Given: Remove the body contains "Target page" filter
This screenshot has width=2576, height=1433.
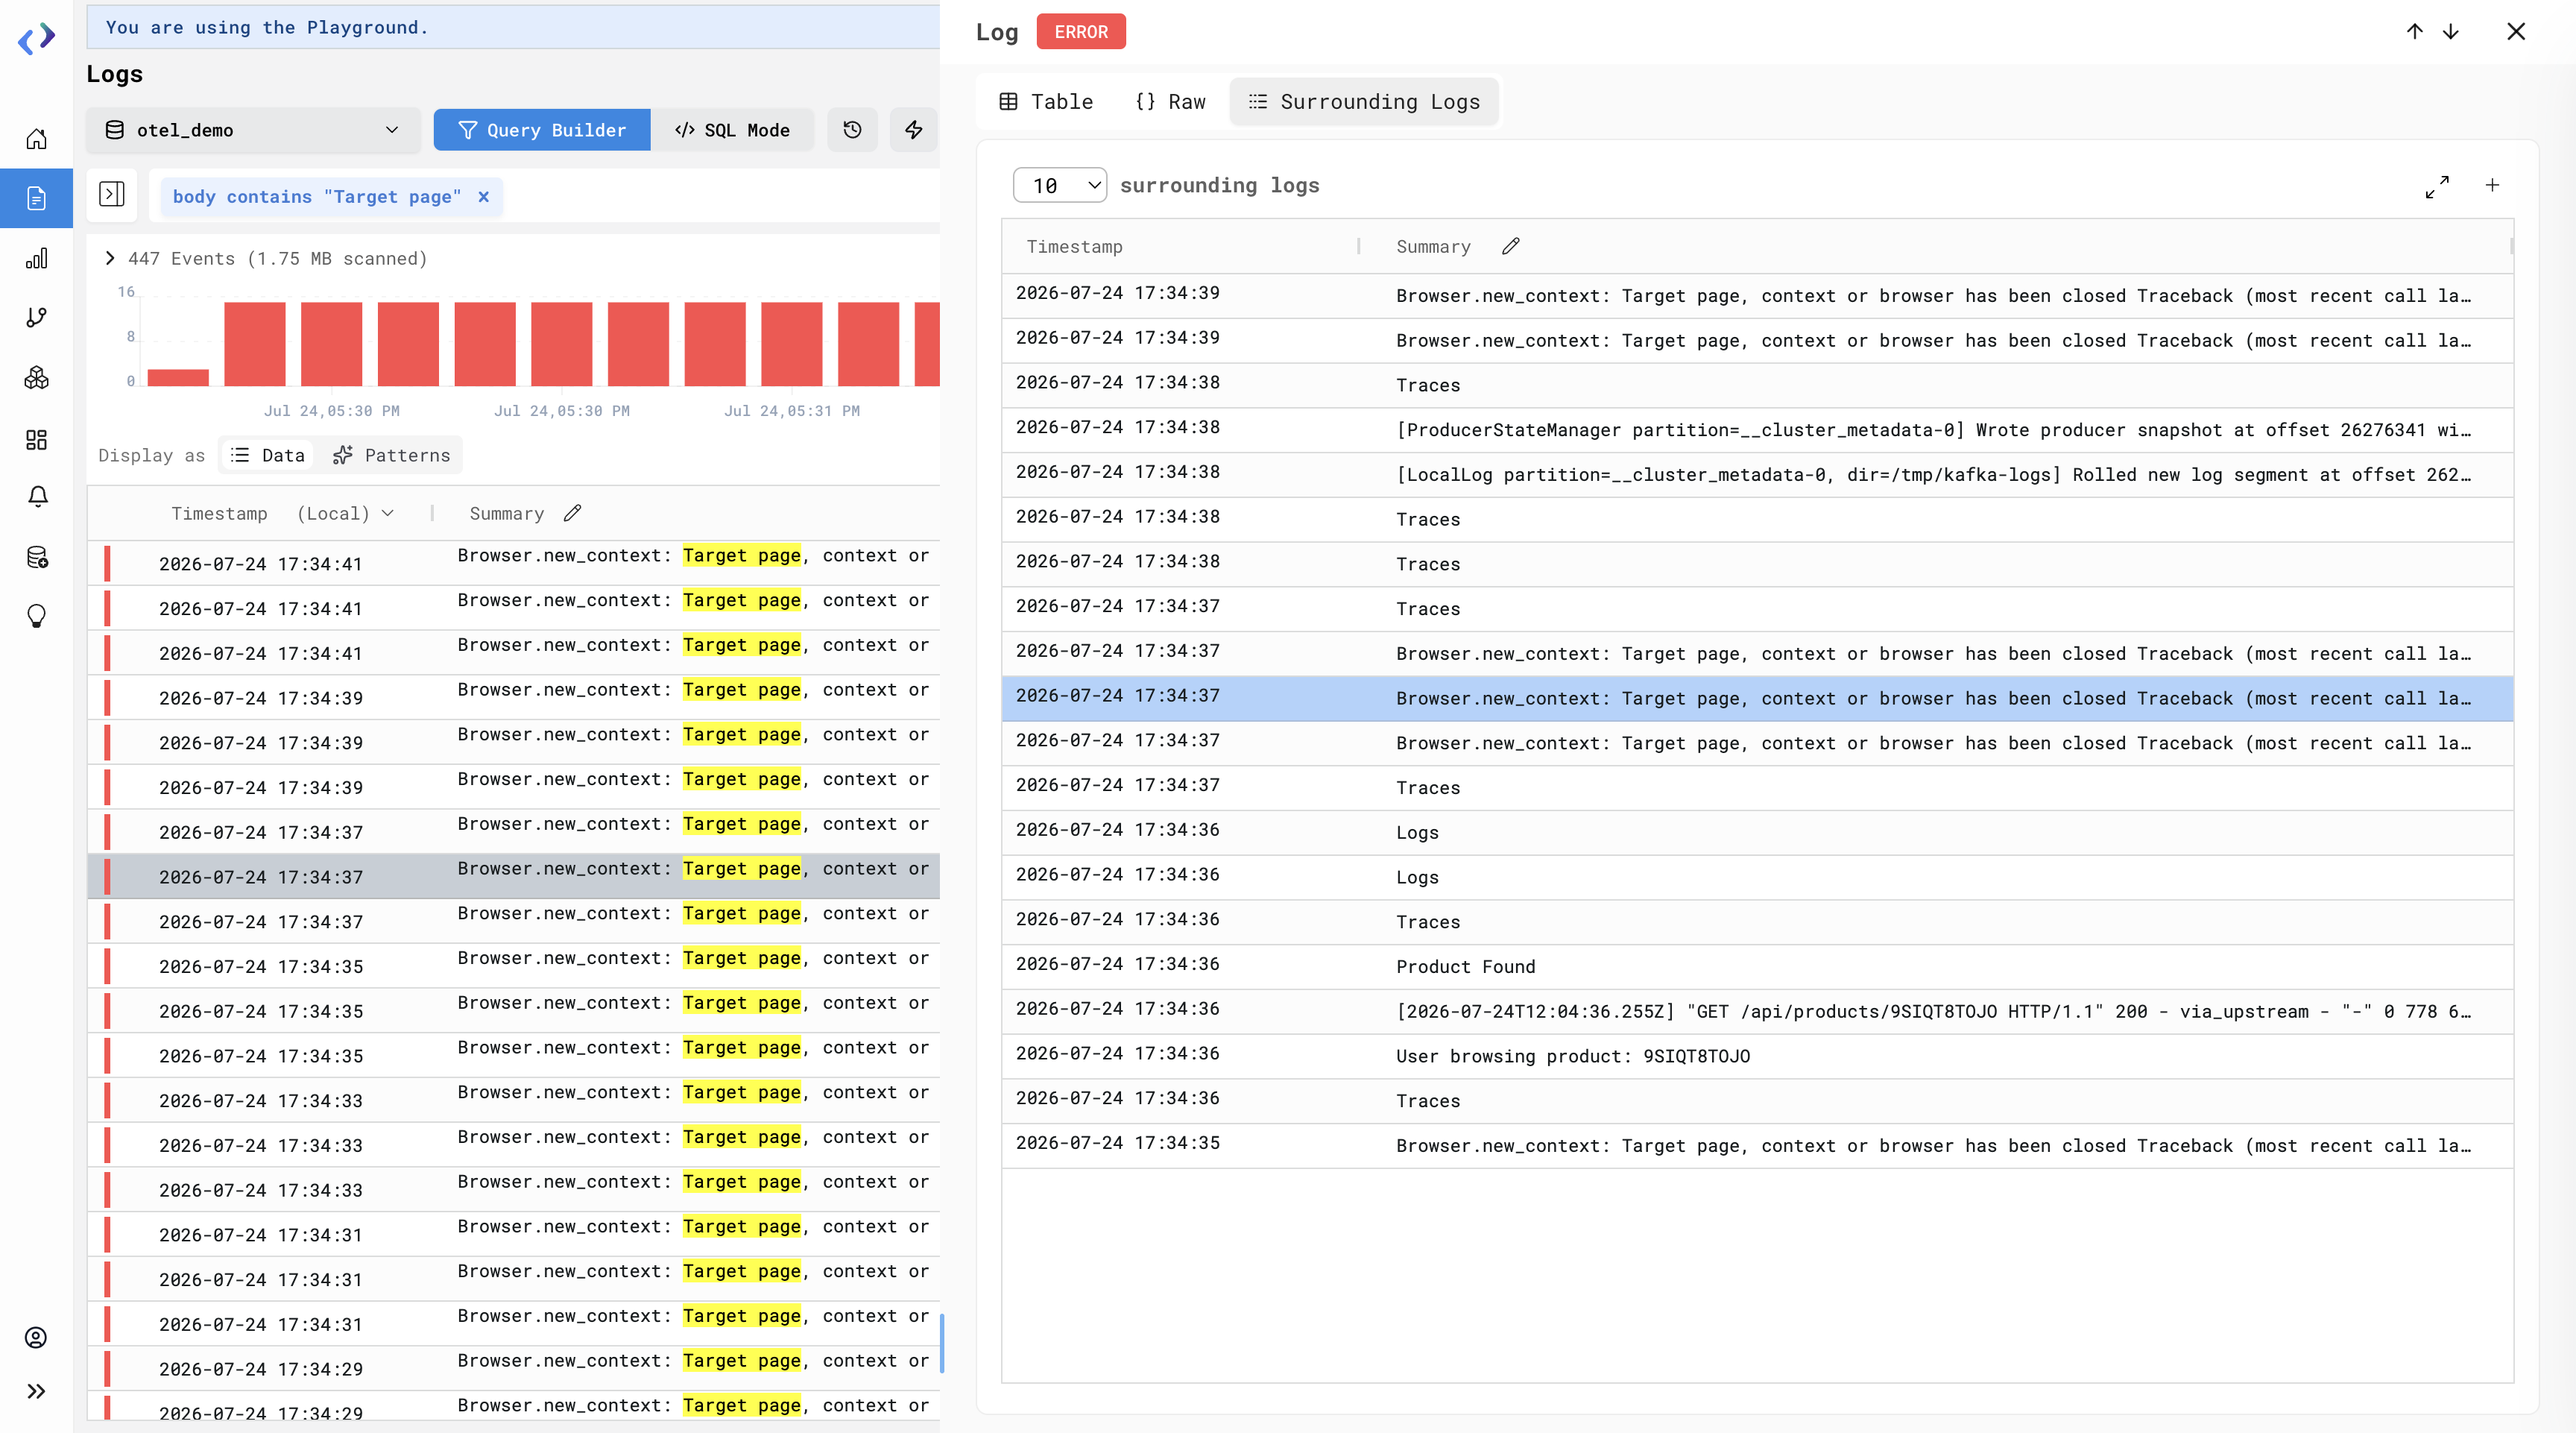Looking at the screenshot, I should pyautogui.click(x=484, y=196).
